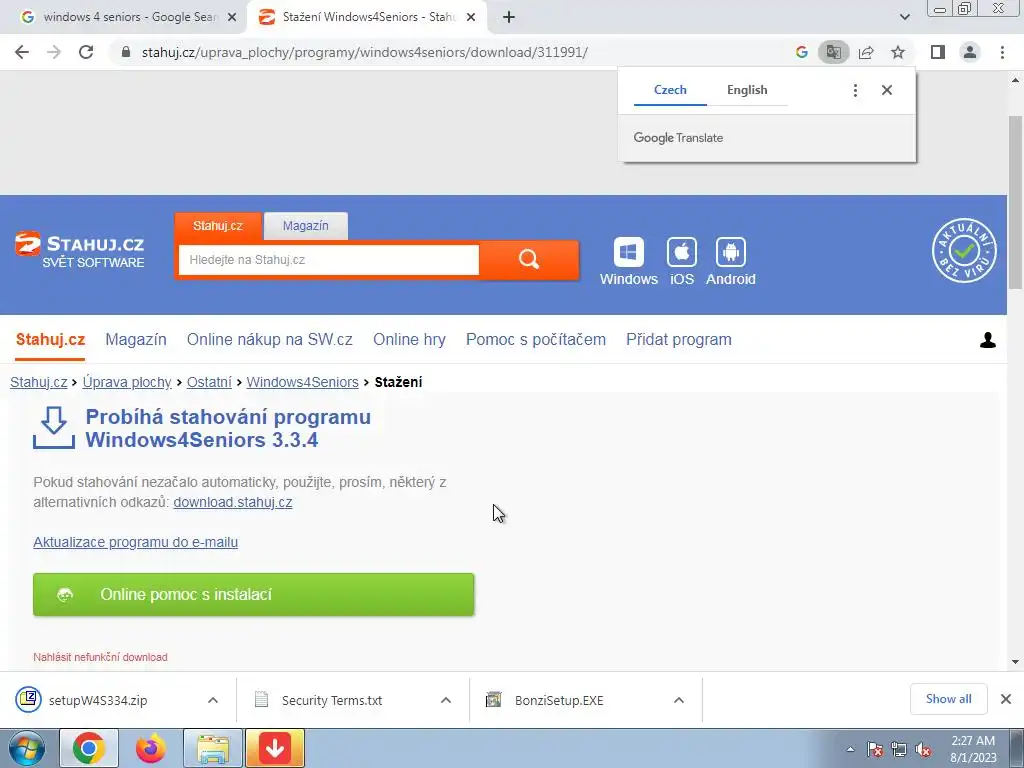1024x768 pixels.
Task: Open Přidat program menu item
Action: click(679, 340)
